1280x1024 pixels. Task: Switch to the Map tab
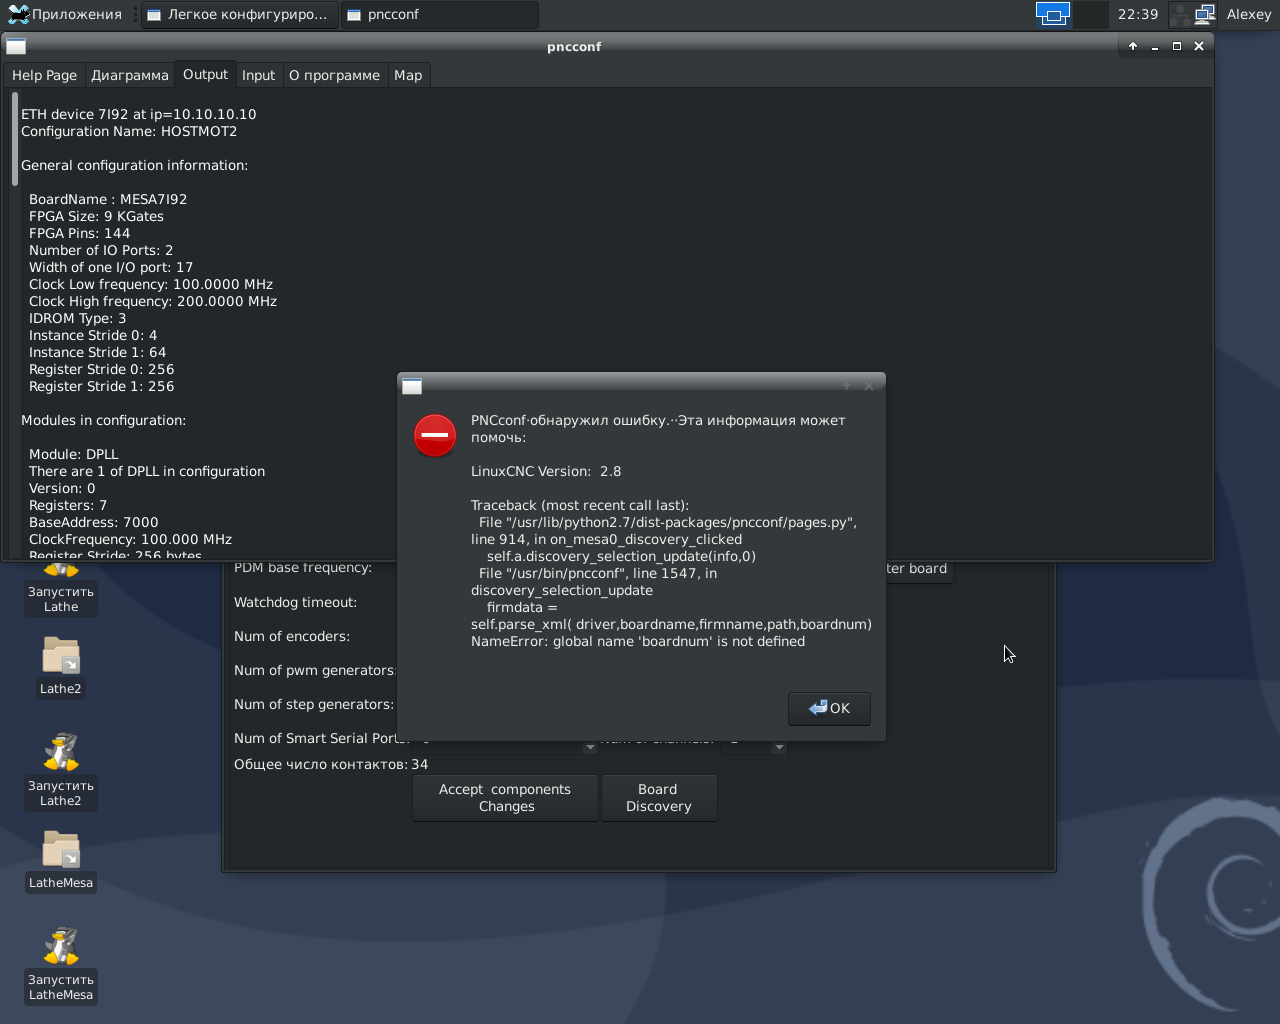pyautogui.click(x=408, y=75)
